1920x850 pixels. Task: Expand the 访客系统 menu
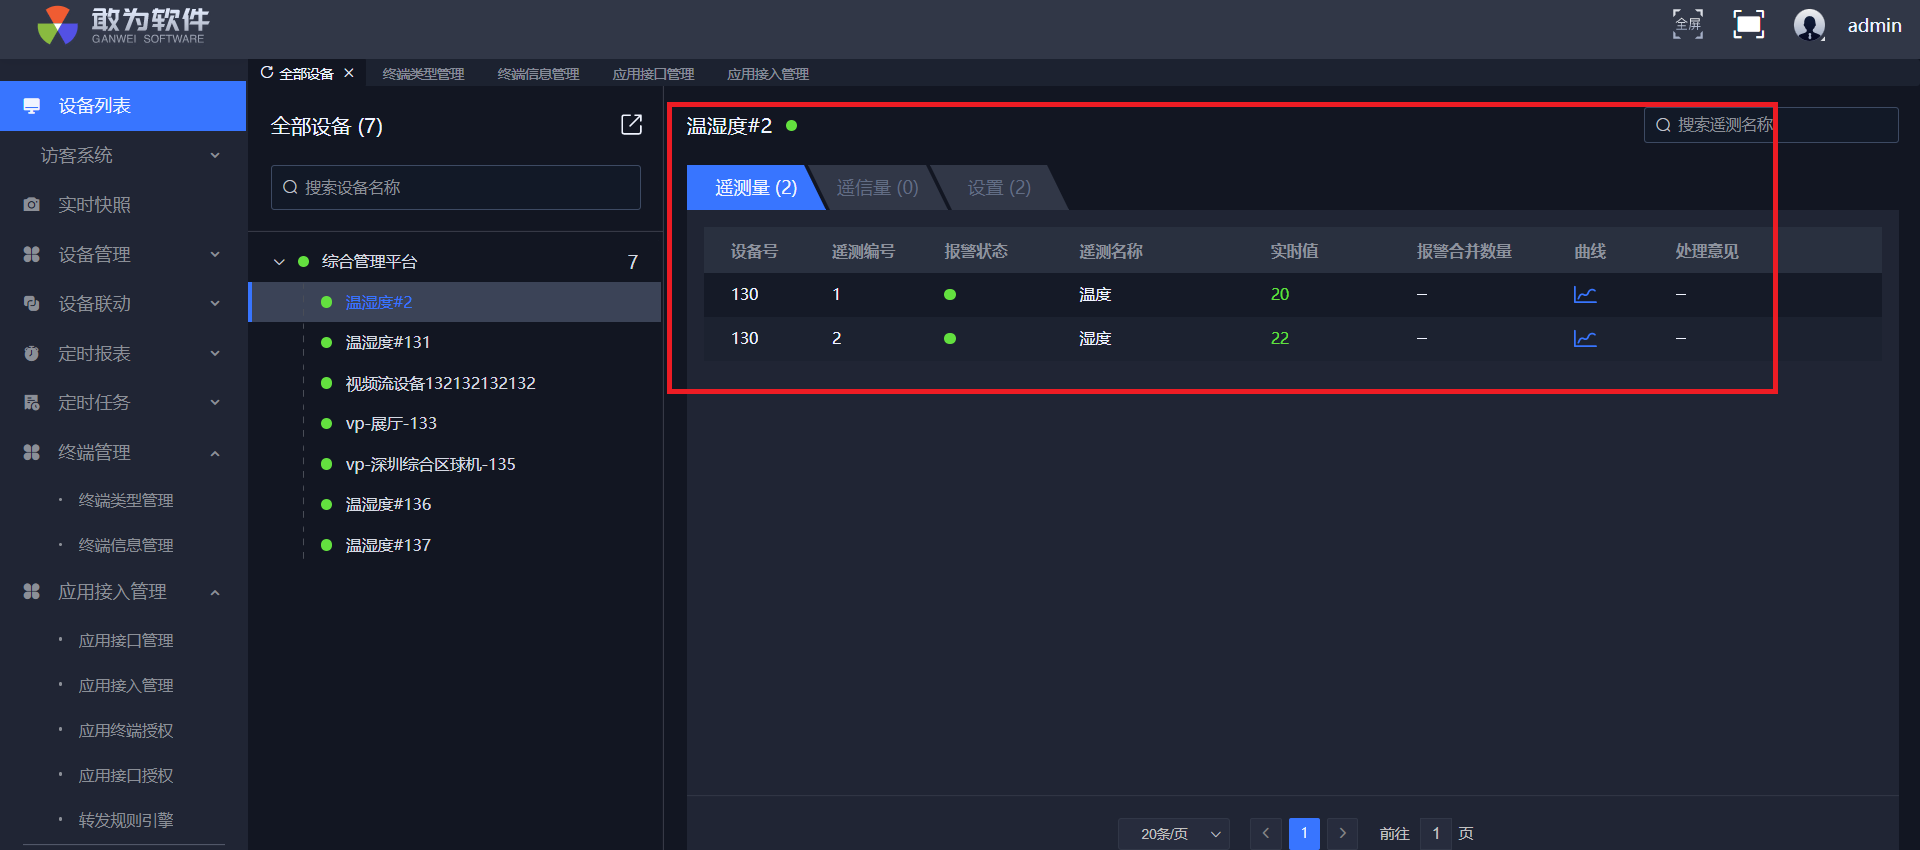[x=123, y=155]
